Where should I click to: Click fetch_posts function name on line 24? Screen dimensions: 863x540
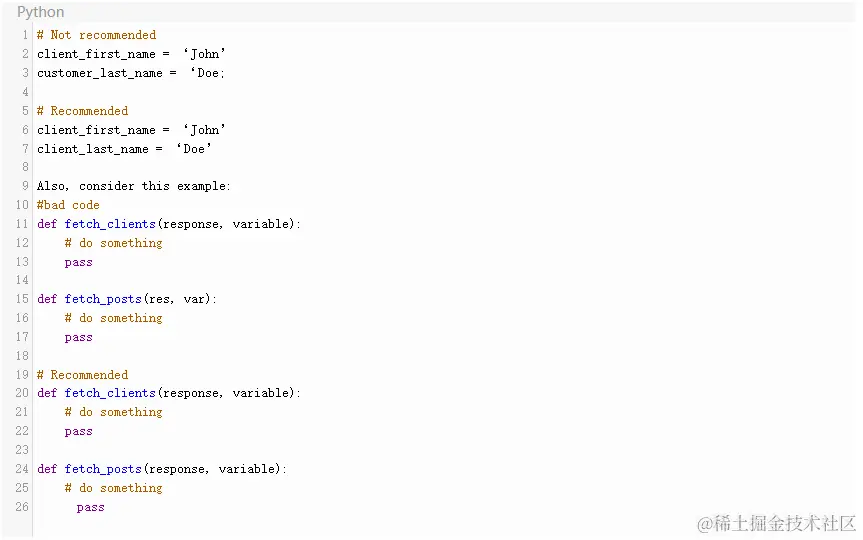tap(103, 469)
